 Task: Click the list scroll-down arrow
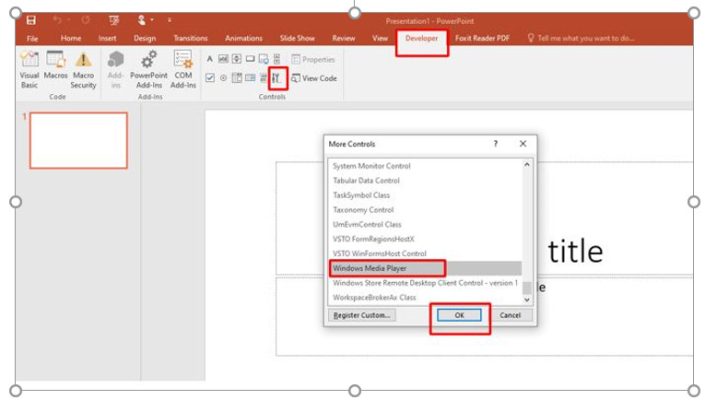tap(527, 300)
